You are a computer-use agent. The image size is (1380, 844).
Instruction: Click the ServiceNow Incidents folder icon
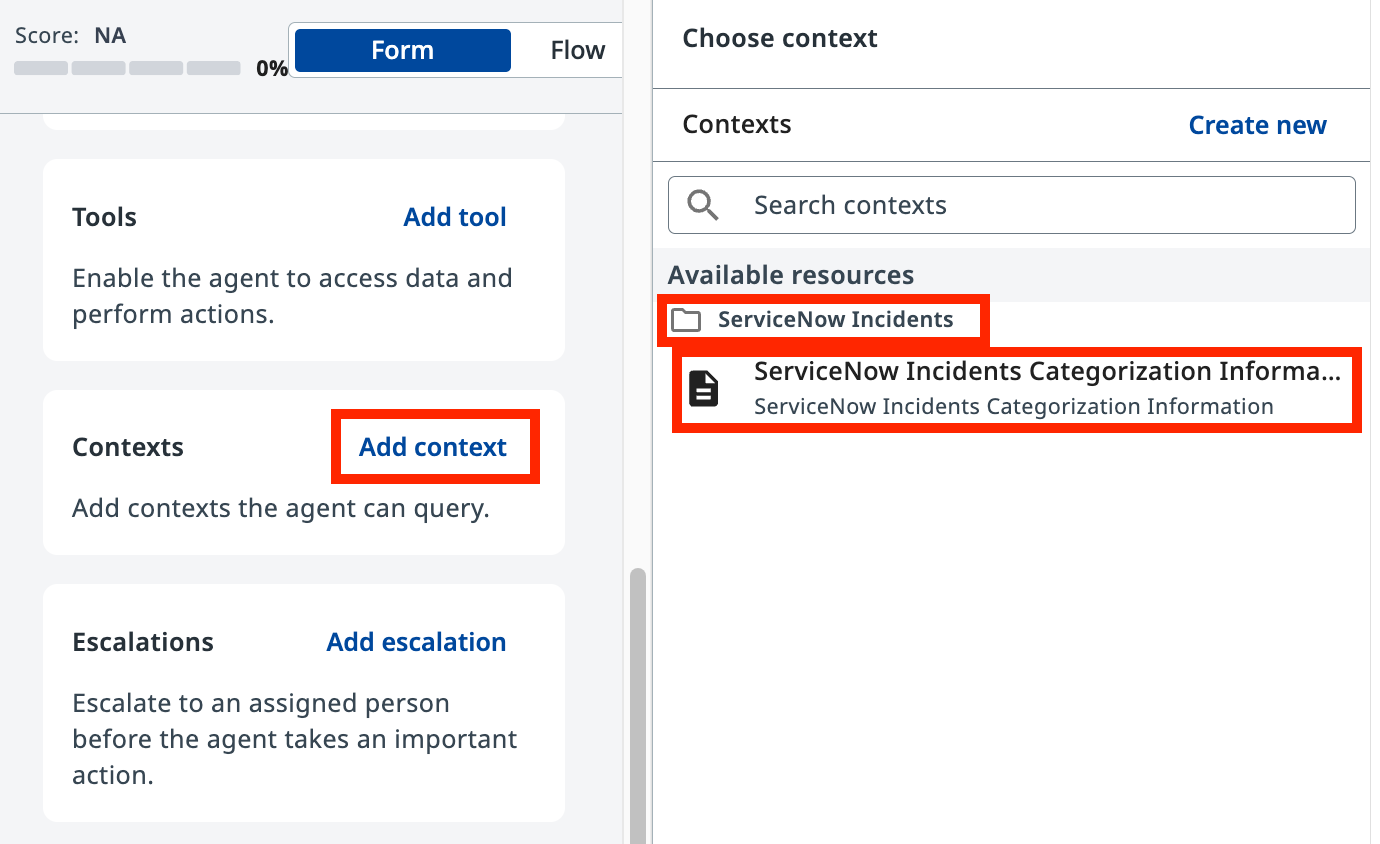[x=686, y=320]
